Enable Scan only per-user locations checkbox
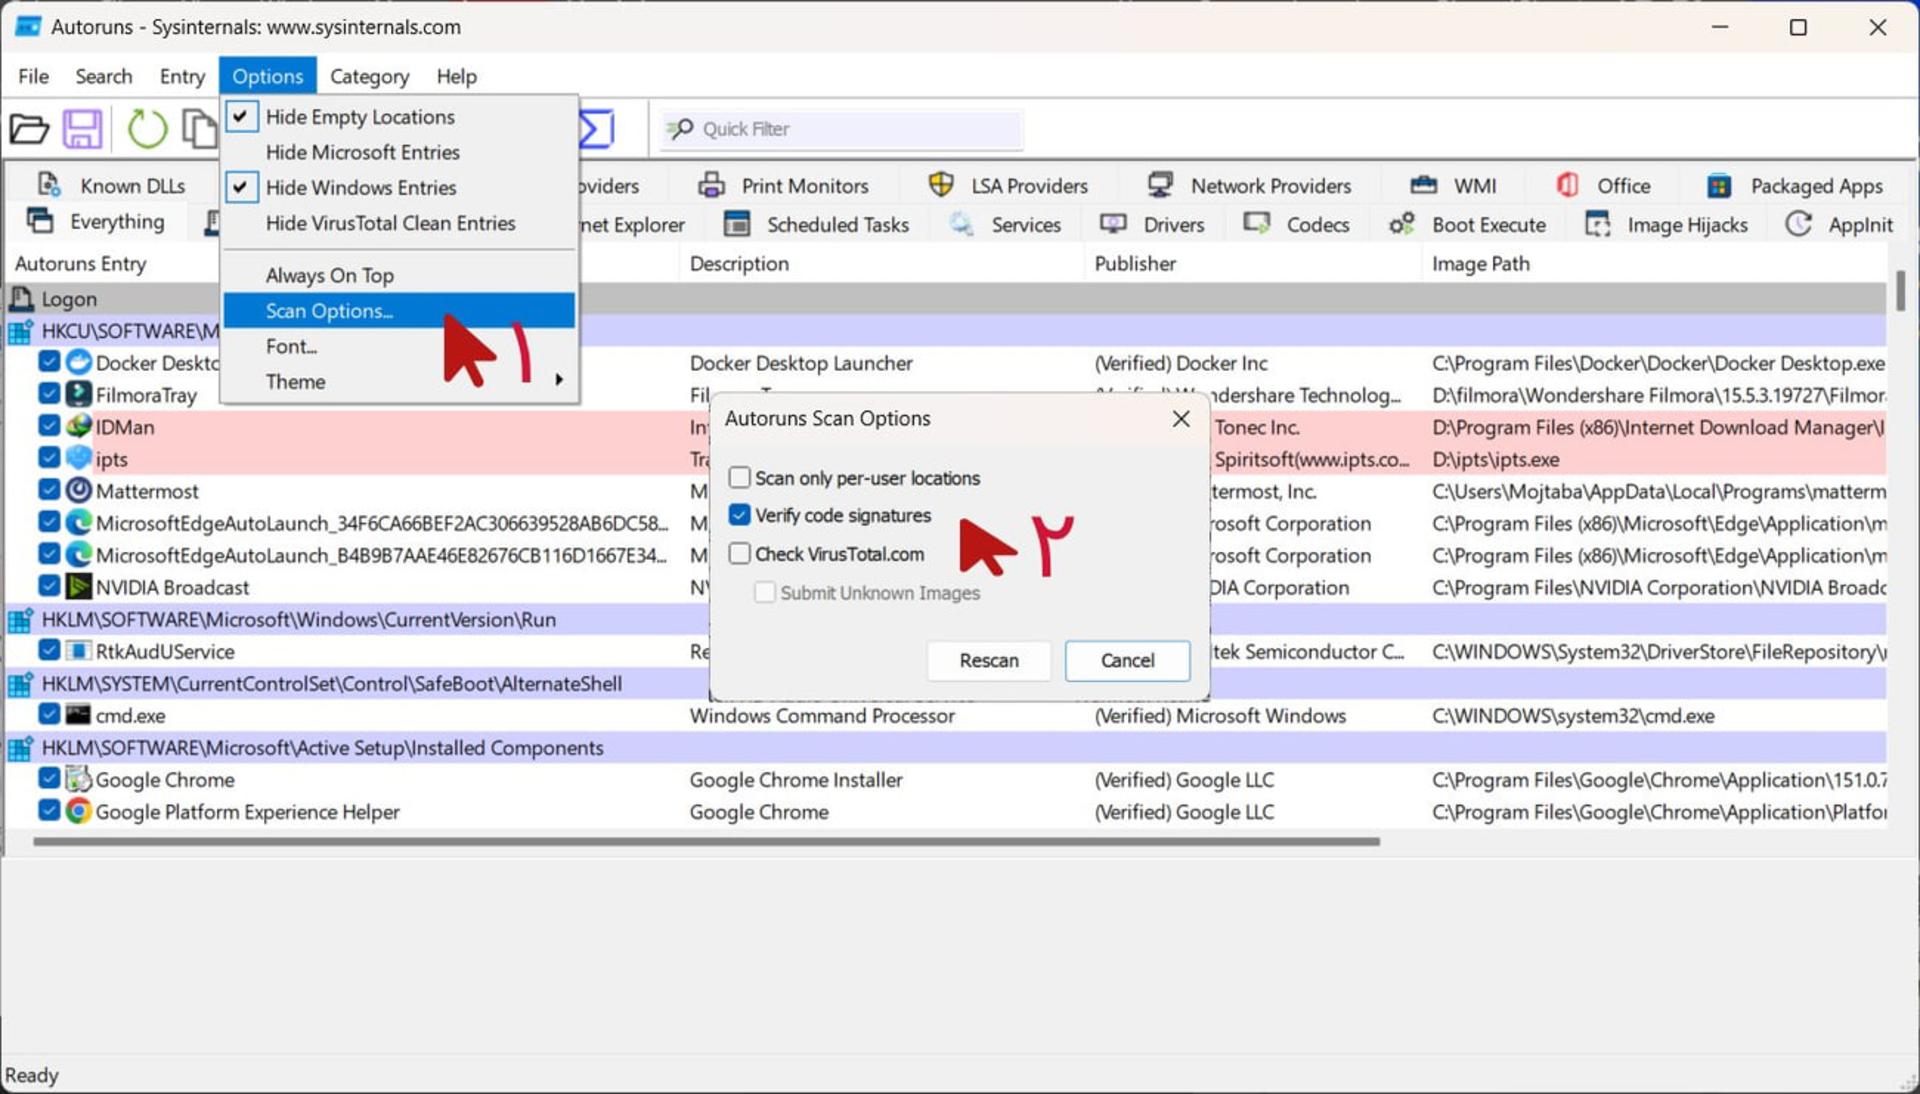This screenshot has width=1920, height=1094. pyautogui.click(x=739, y=477)
